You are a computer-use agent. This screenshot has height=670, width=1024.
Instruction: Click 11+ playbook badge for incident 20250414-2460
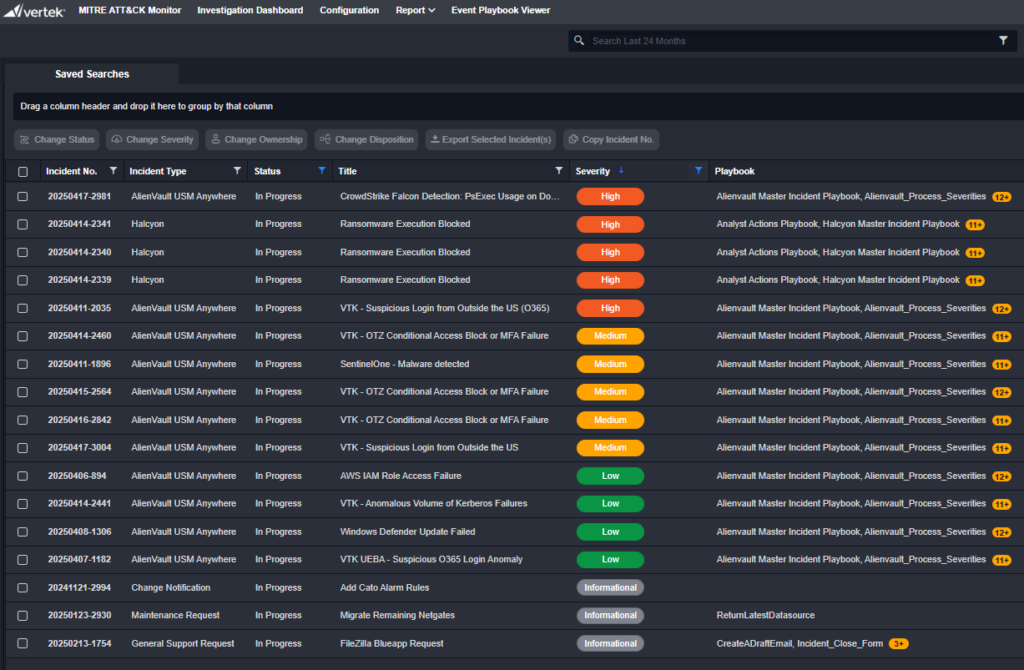click(1001, 336)
